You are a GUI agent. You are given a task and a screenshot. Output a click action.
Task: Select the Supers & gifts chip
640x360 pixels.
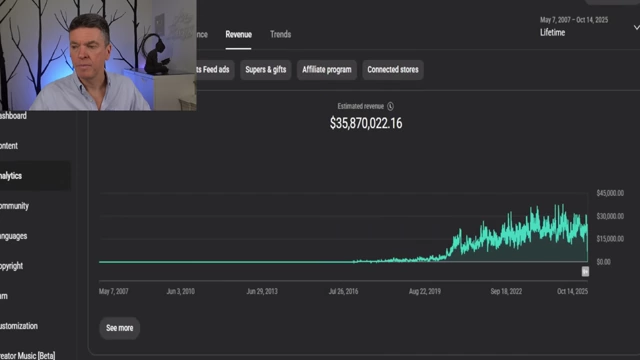pyautogui.click(x=266, y=70)
